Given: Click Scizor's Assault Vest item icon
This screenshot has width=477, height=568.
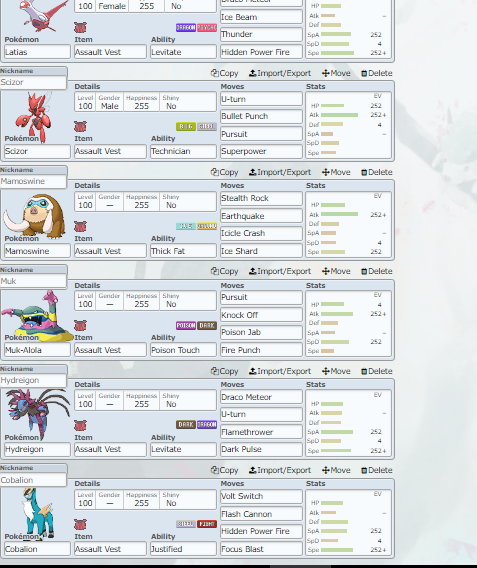Looking at the screenshot, I should pos(80,127).
